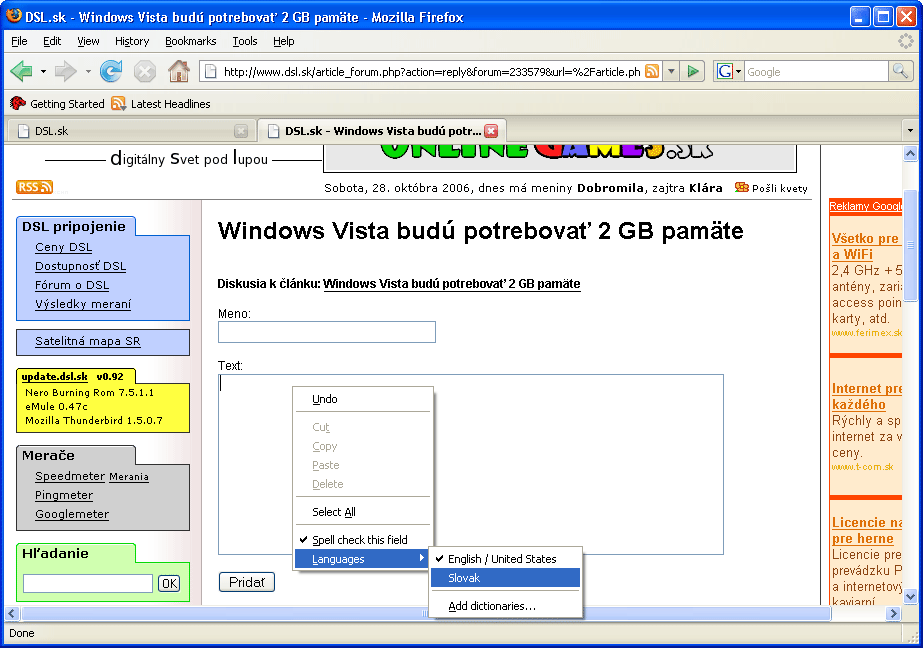Open update.dsl.sk link

[x=54, y=377]
